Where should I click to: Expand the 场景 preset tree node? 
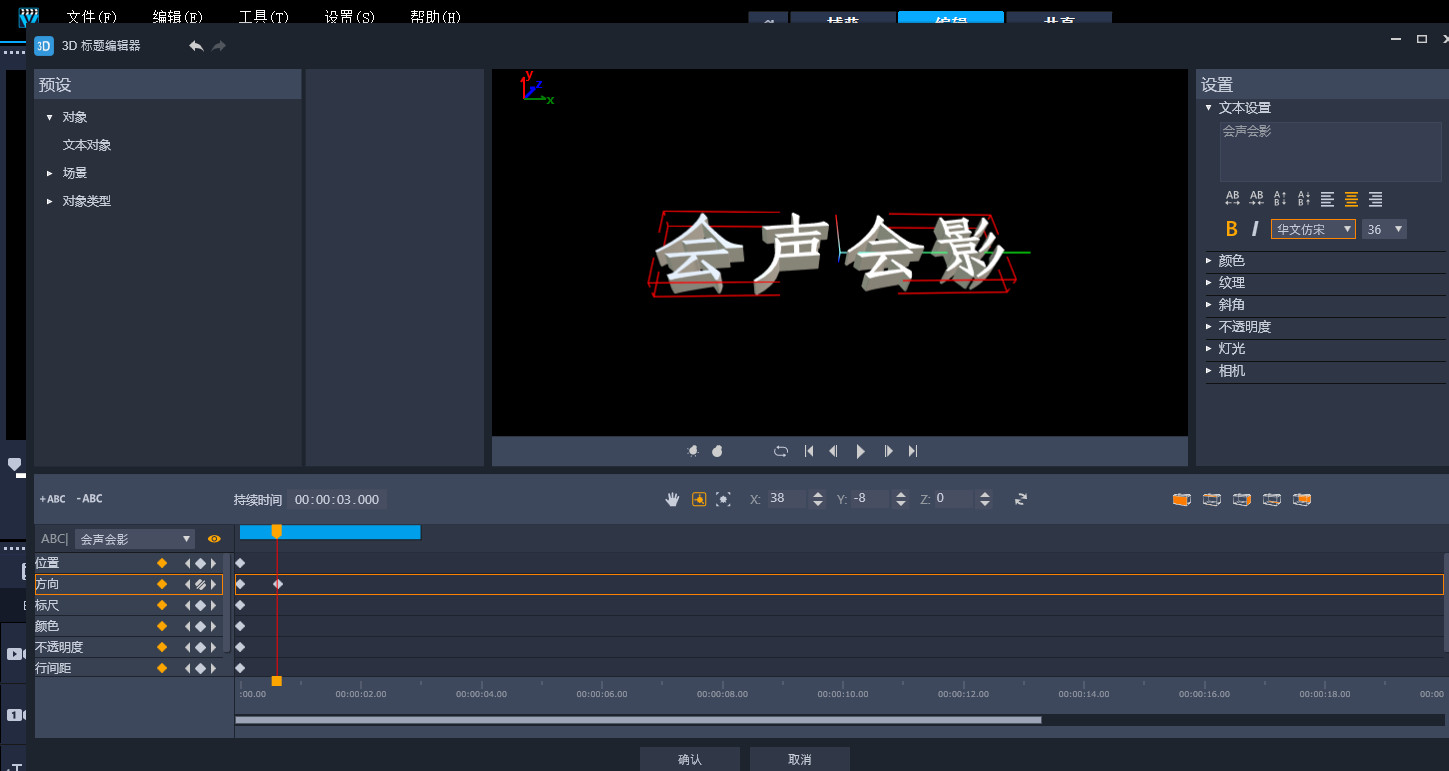point(49,173)
